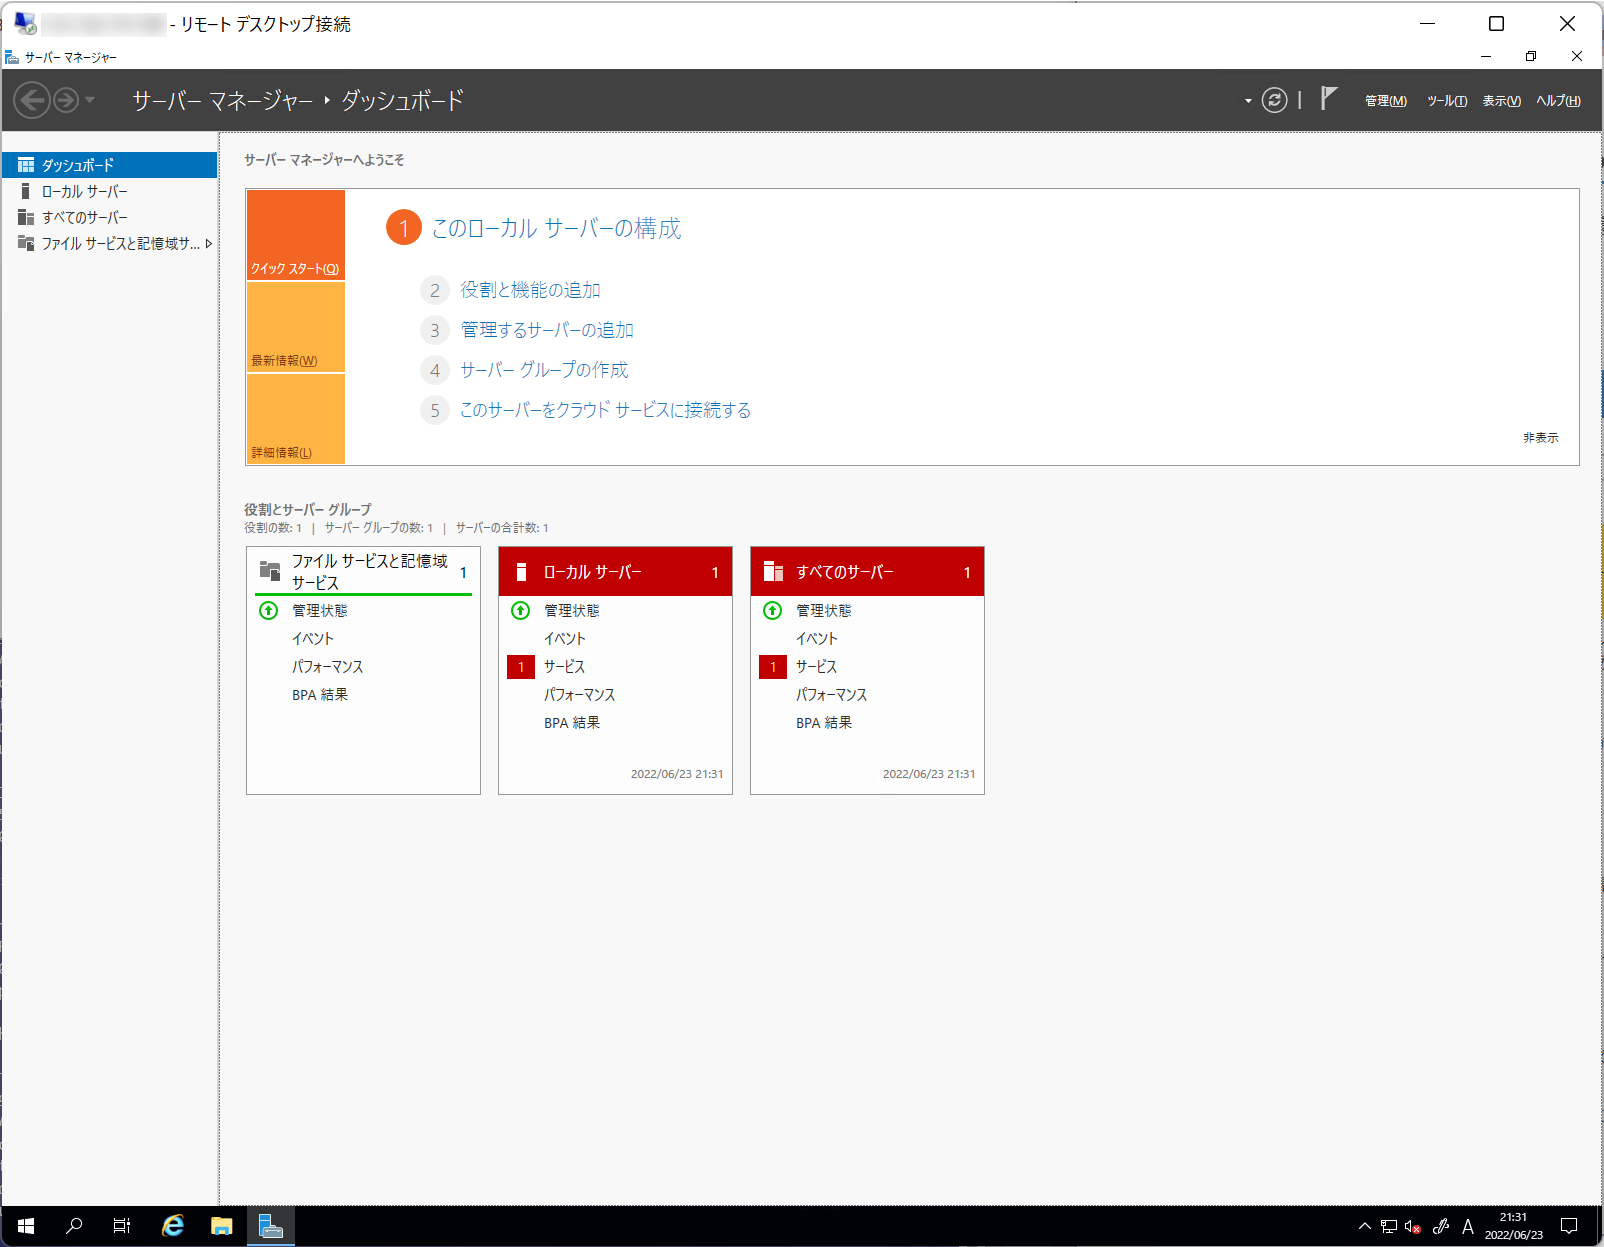Click このローカル サーバーの構成 link
Screen dimensions: 1604x1247
(556, 229)
